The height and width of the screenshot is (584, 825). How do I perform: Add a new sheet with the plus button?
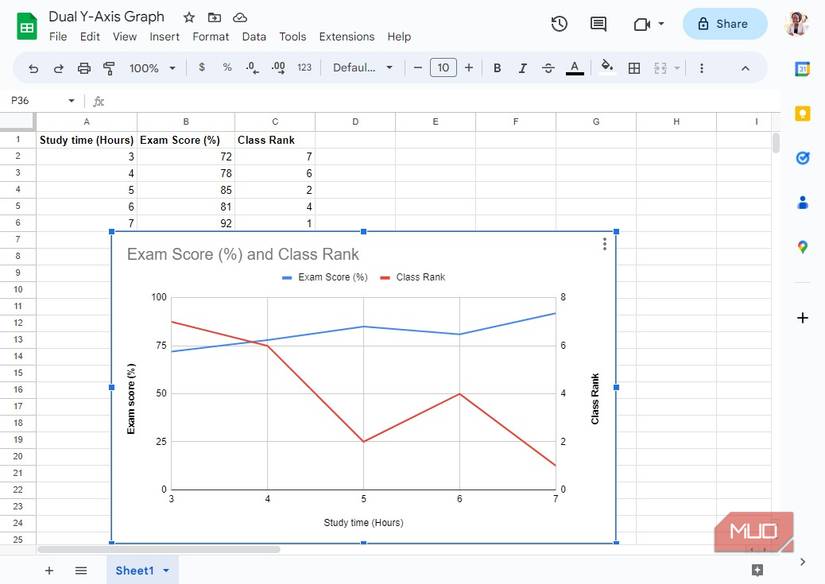tap(48, 570)
